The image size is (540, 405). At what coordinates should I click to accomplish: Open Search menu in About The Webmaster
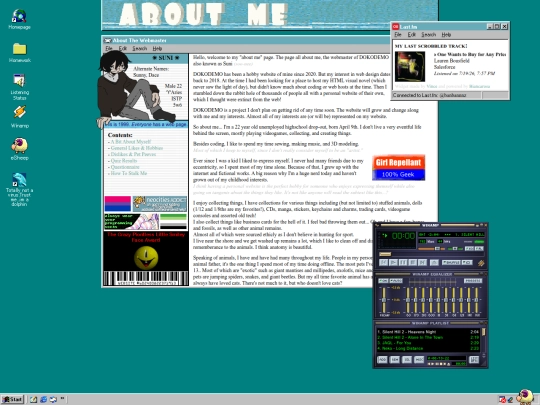140,49
